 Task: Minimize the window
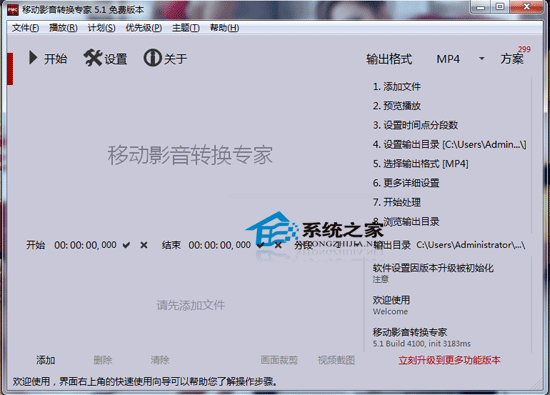coord(481,7)
